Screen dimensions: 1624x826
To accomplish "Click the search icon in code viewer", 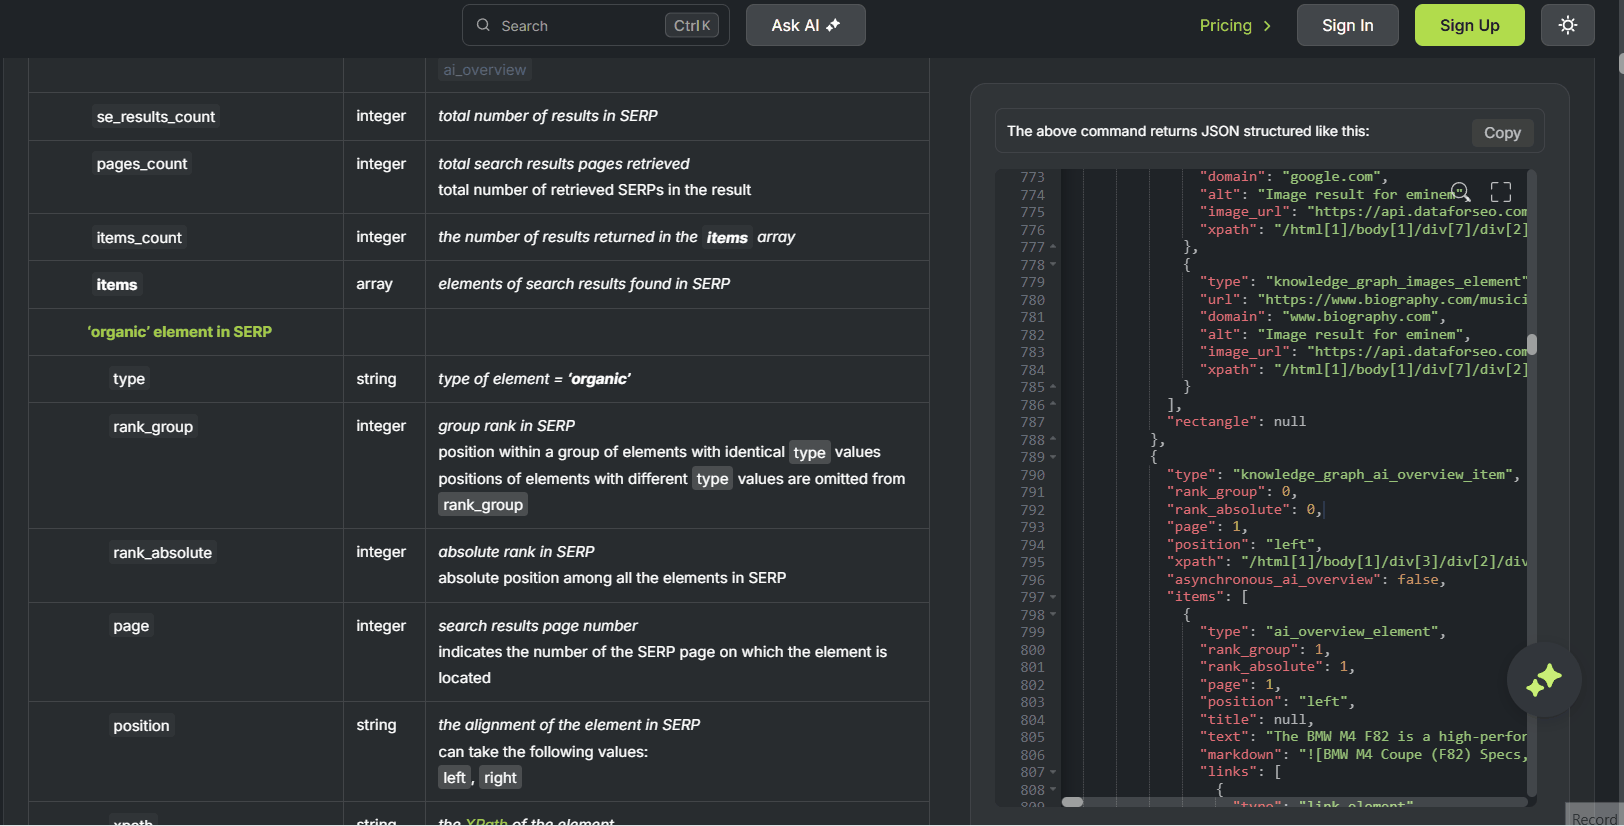I will click(1460, 192).
